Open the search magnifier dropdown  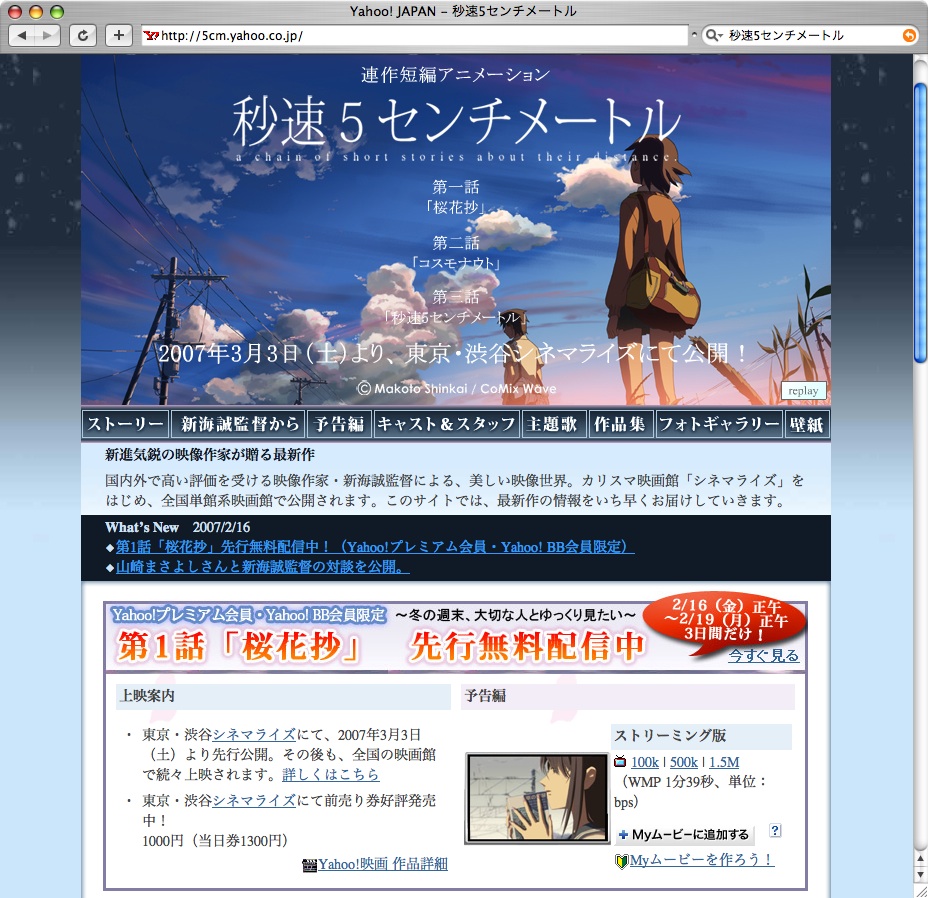pos(714,36)
